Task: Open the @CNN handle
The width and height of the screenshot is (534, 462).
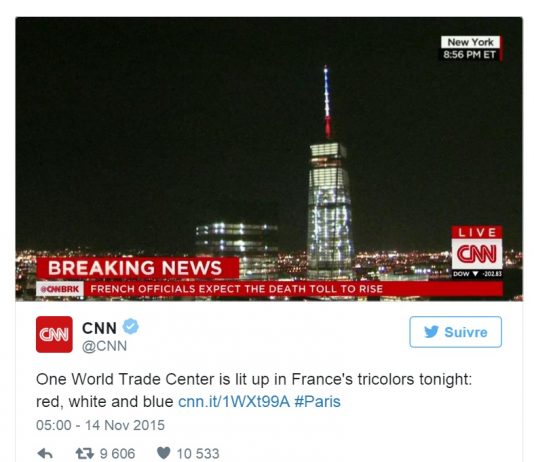Action: click(105, 346)
